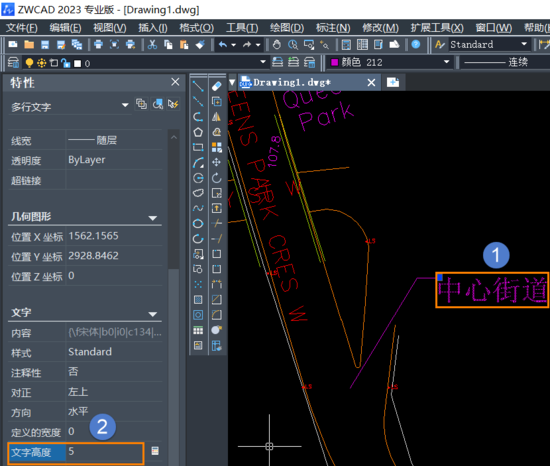The image size is (550, 466).
Task: Select the Chamfer tool
Action: 217,299
